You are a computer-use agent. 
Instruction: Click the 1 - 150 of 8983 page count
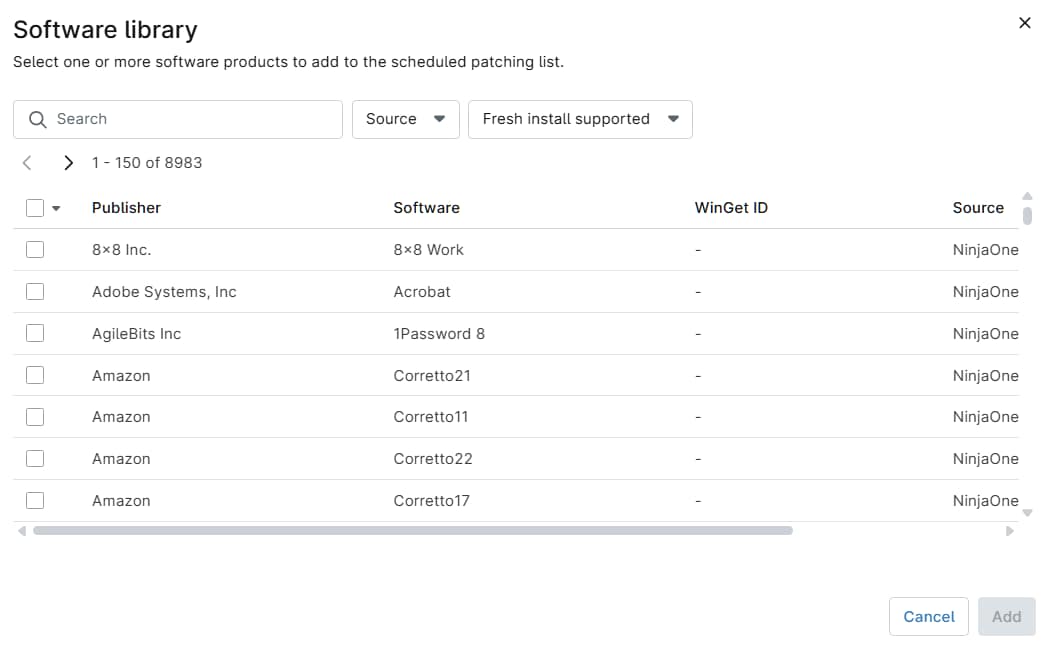147,163
